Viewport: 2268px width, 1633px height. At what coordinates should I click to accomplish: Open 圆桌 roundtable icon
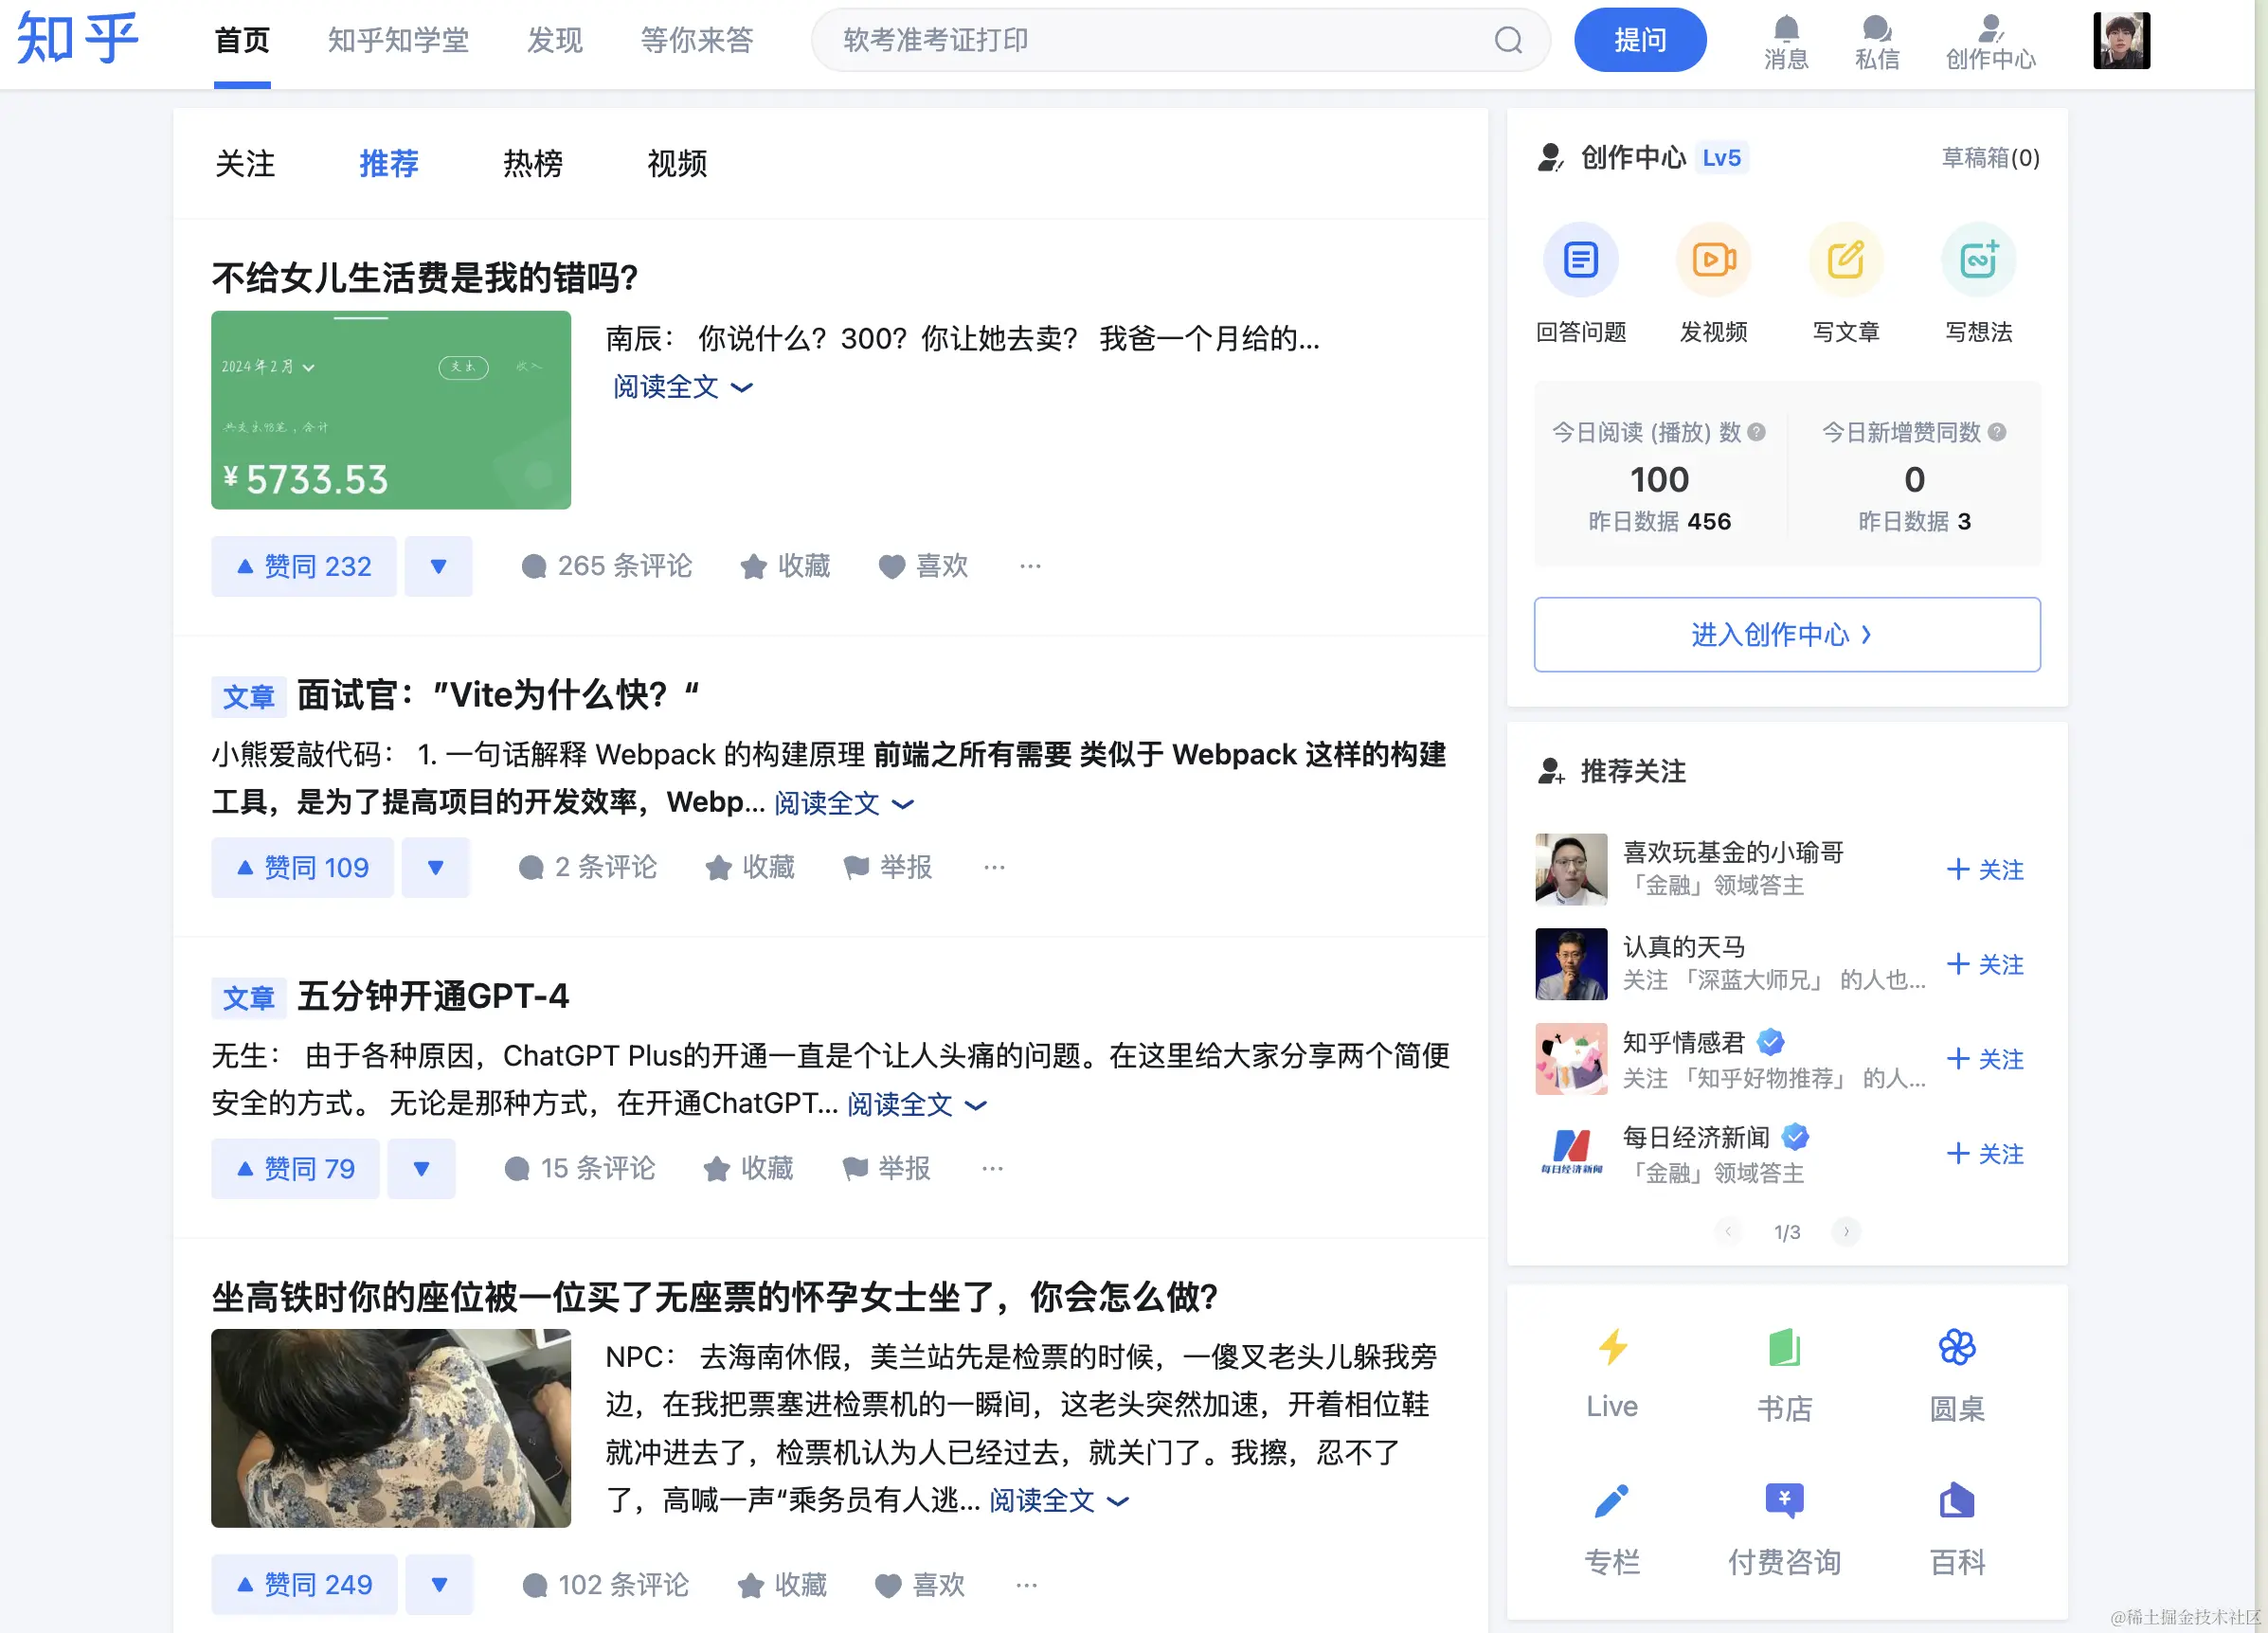pos(1957,1347)
